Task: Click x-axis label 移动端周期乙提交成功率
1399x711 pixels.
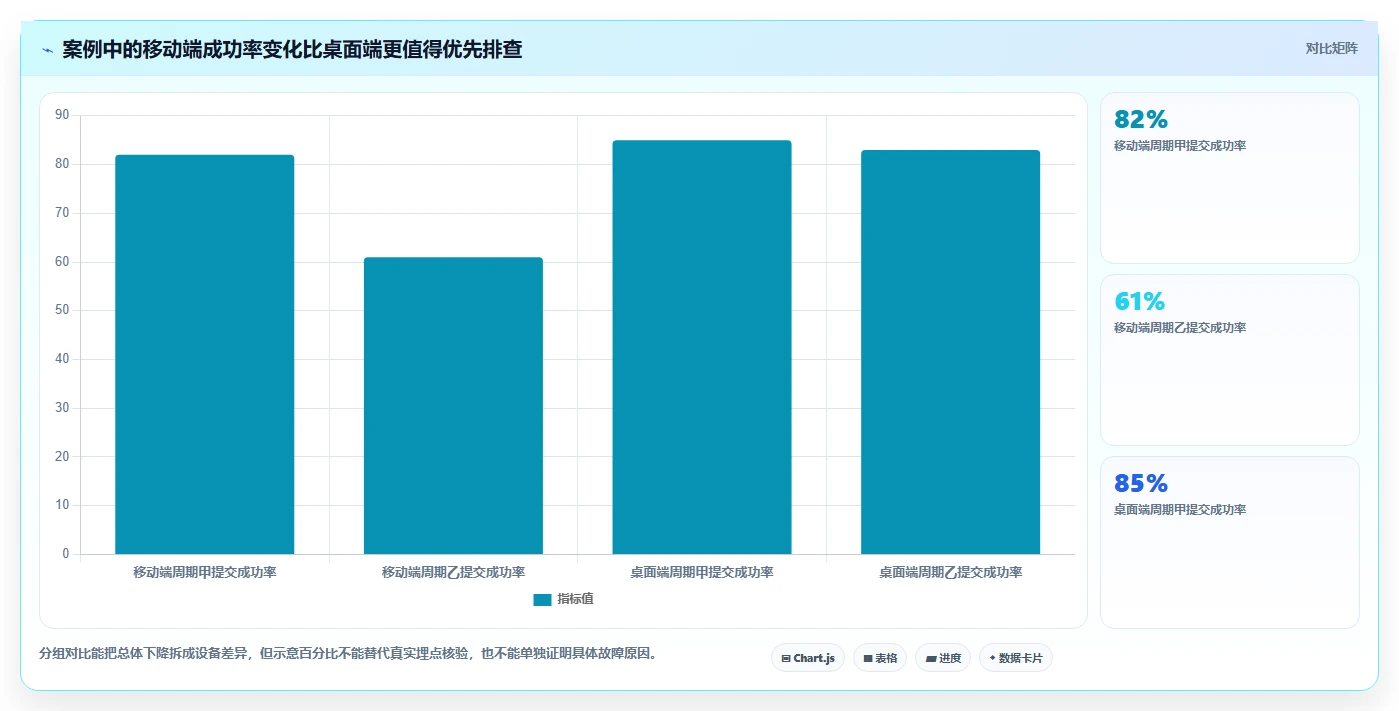Action: coord(453,573)
